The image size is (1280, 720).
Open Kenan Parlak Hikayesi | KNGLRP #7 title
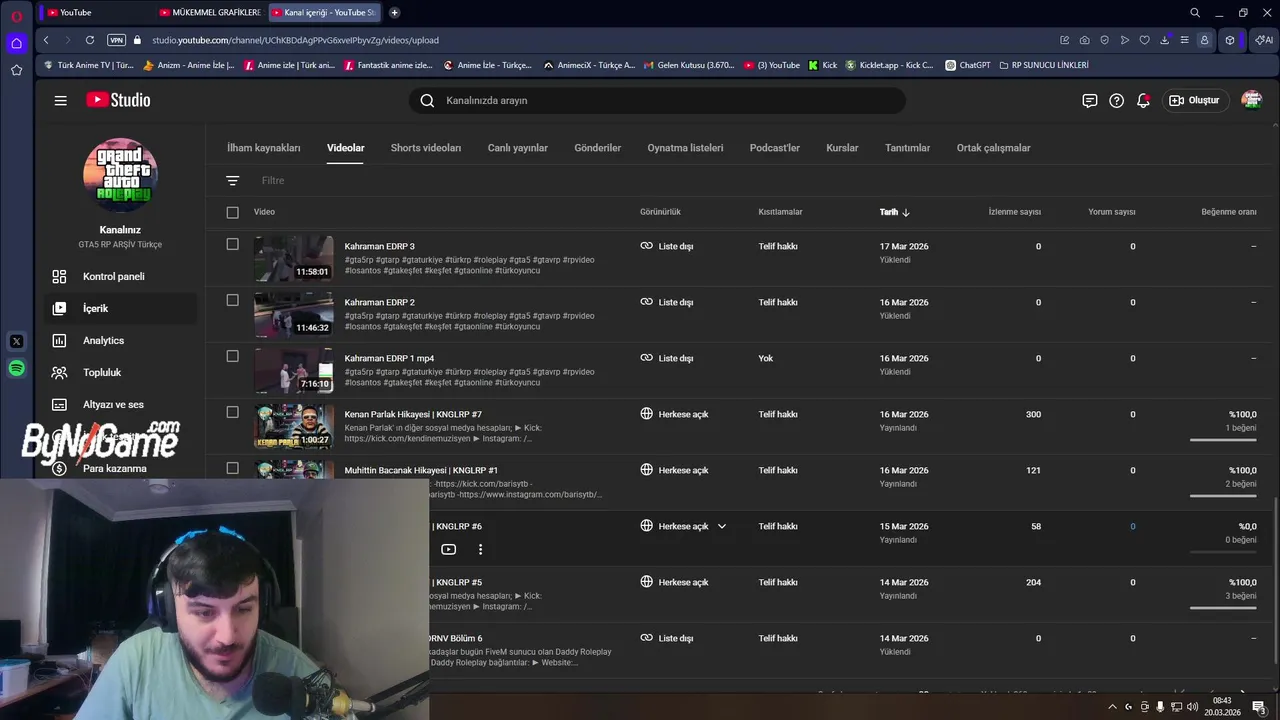tap(413, 414)
